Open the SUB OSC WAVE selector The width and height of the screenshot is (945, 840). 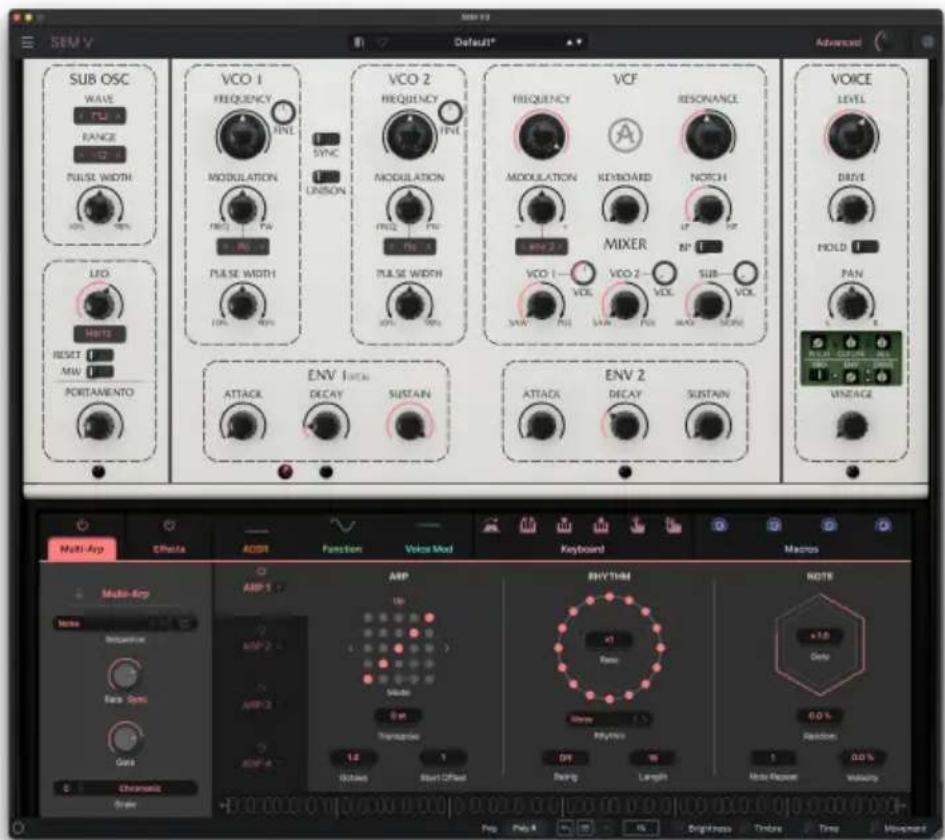click(x=99, y=116)
